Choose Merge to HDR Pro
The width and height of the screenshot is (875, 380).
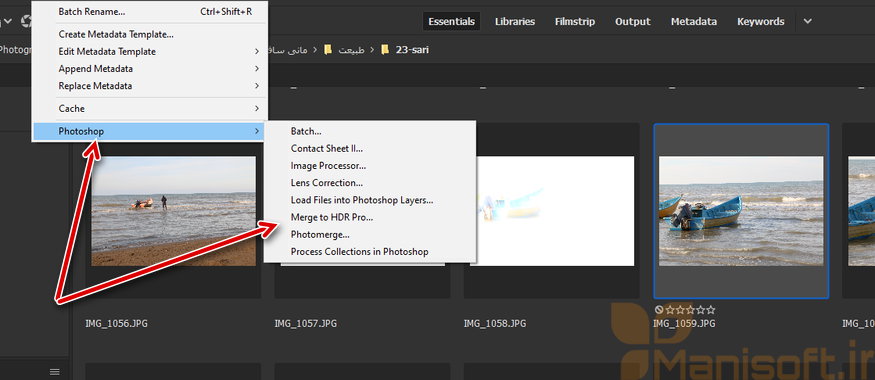coord(369,217)
